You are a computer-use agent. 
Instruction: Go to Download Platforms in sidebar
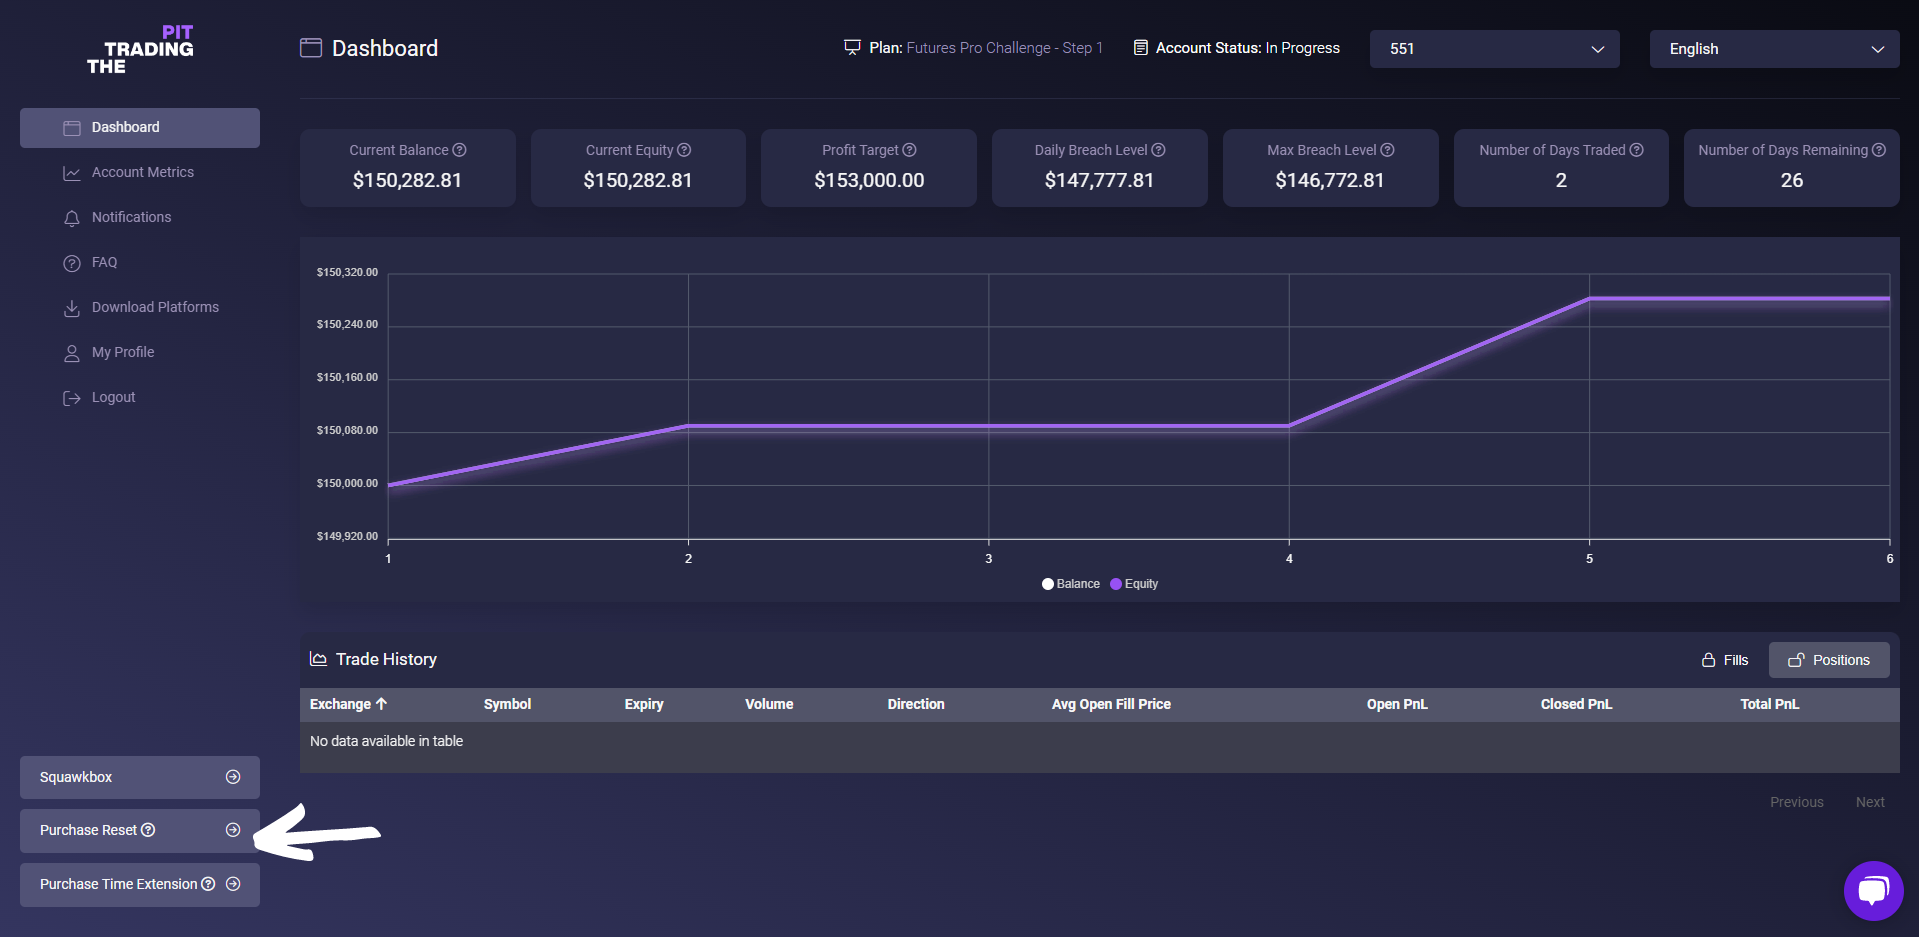[154, 307]
